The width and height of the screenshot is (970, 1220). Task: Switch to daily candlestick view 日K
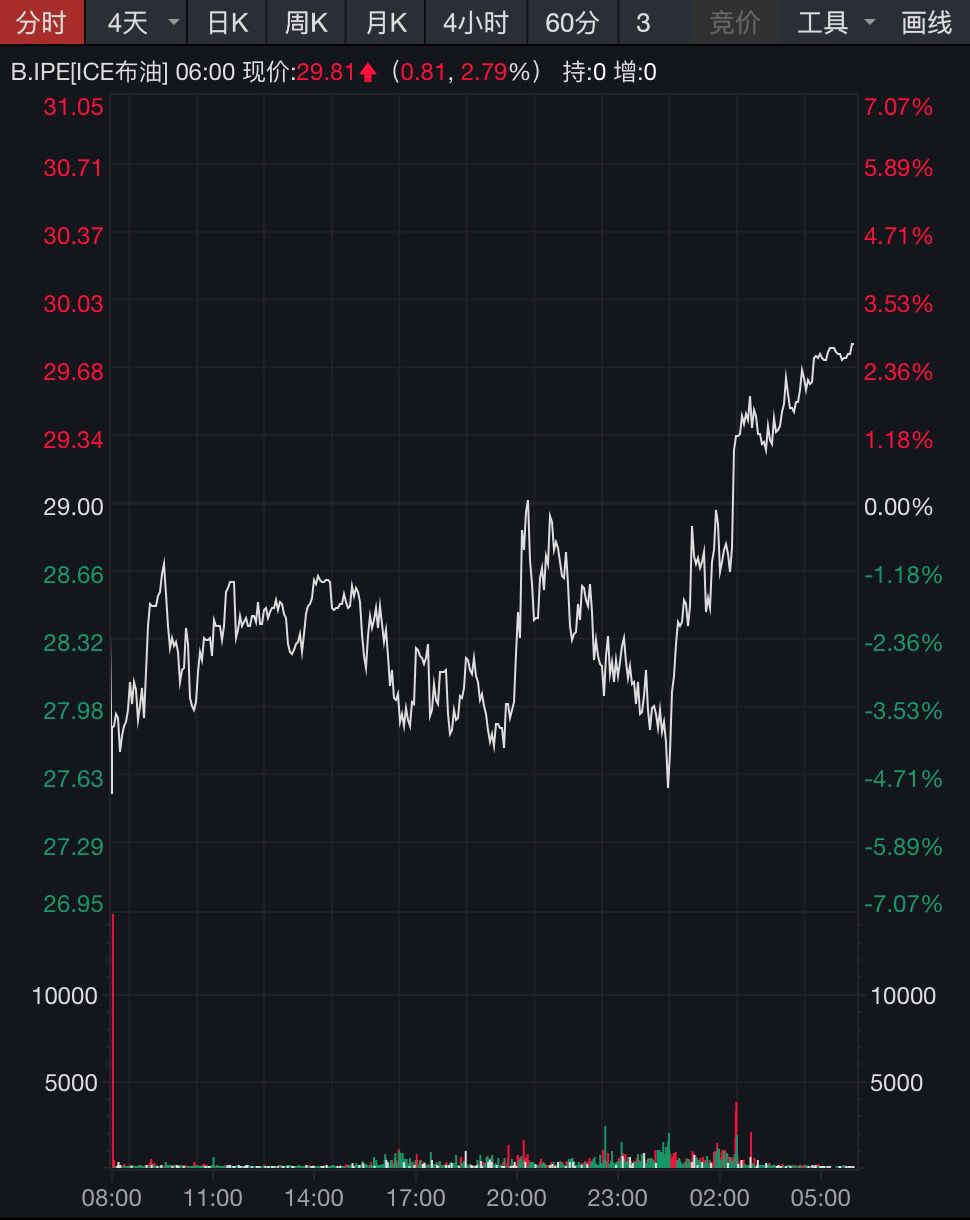227,22
